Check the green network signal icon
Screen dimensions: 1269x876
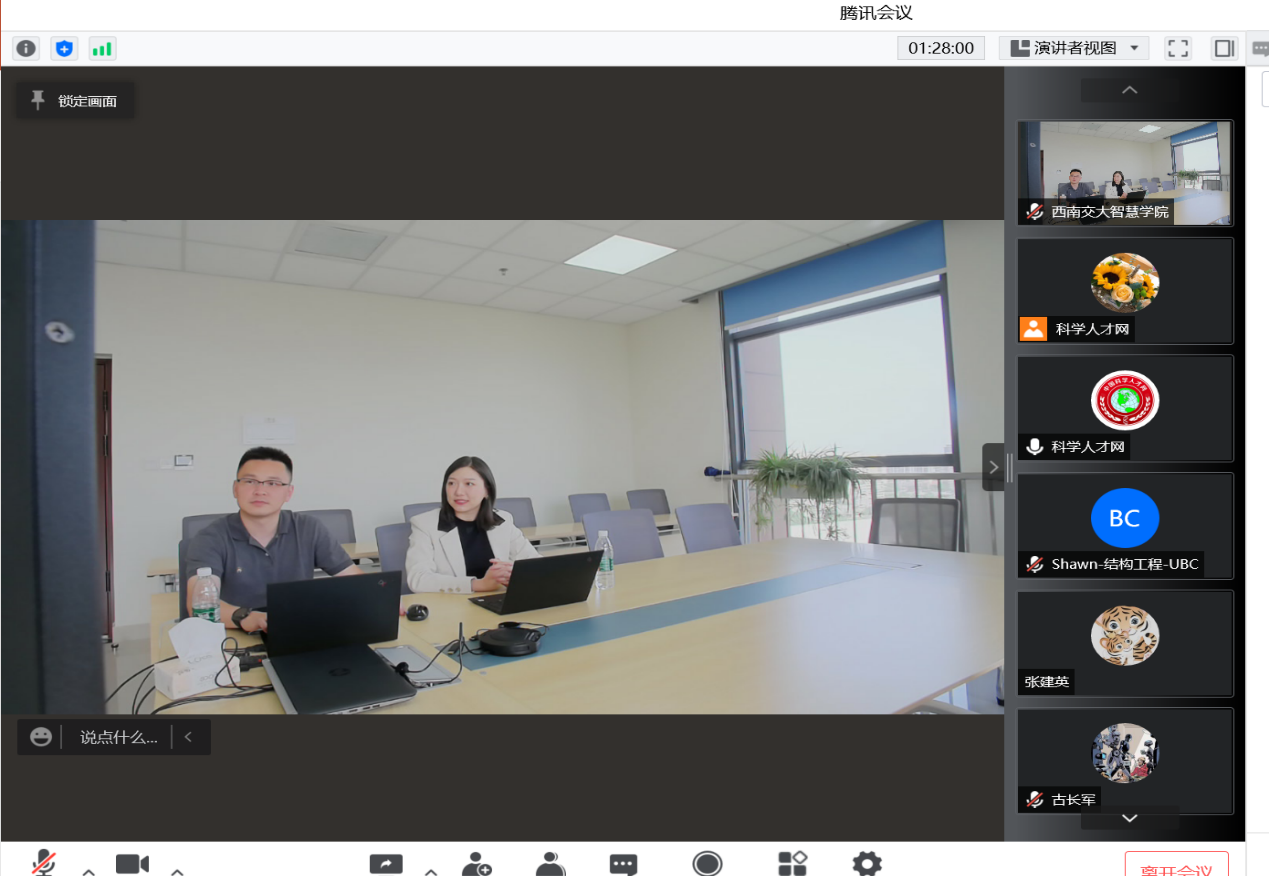pos(102,48)
